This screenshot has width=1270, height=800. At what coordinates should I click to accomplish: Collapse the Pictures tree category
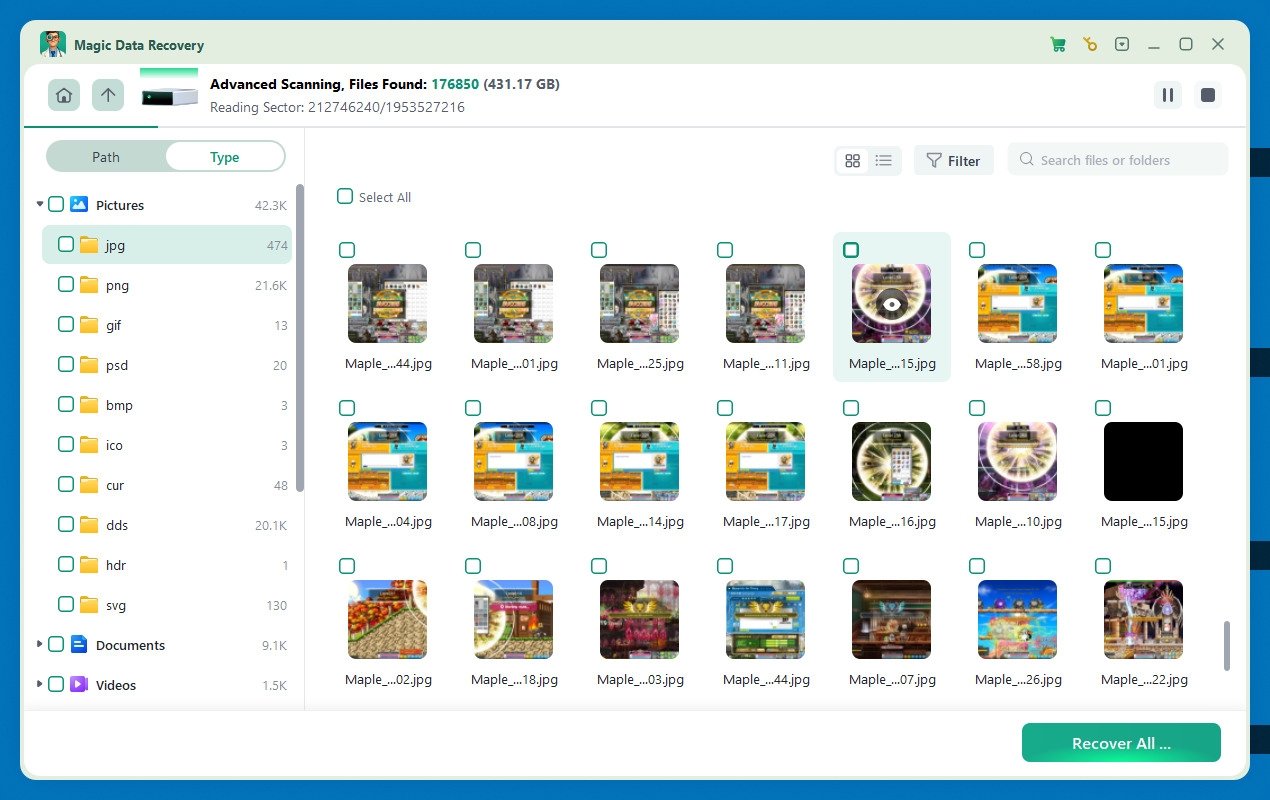click(x=40, y=204)
